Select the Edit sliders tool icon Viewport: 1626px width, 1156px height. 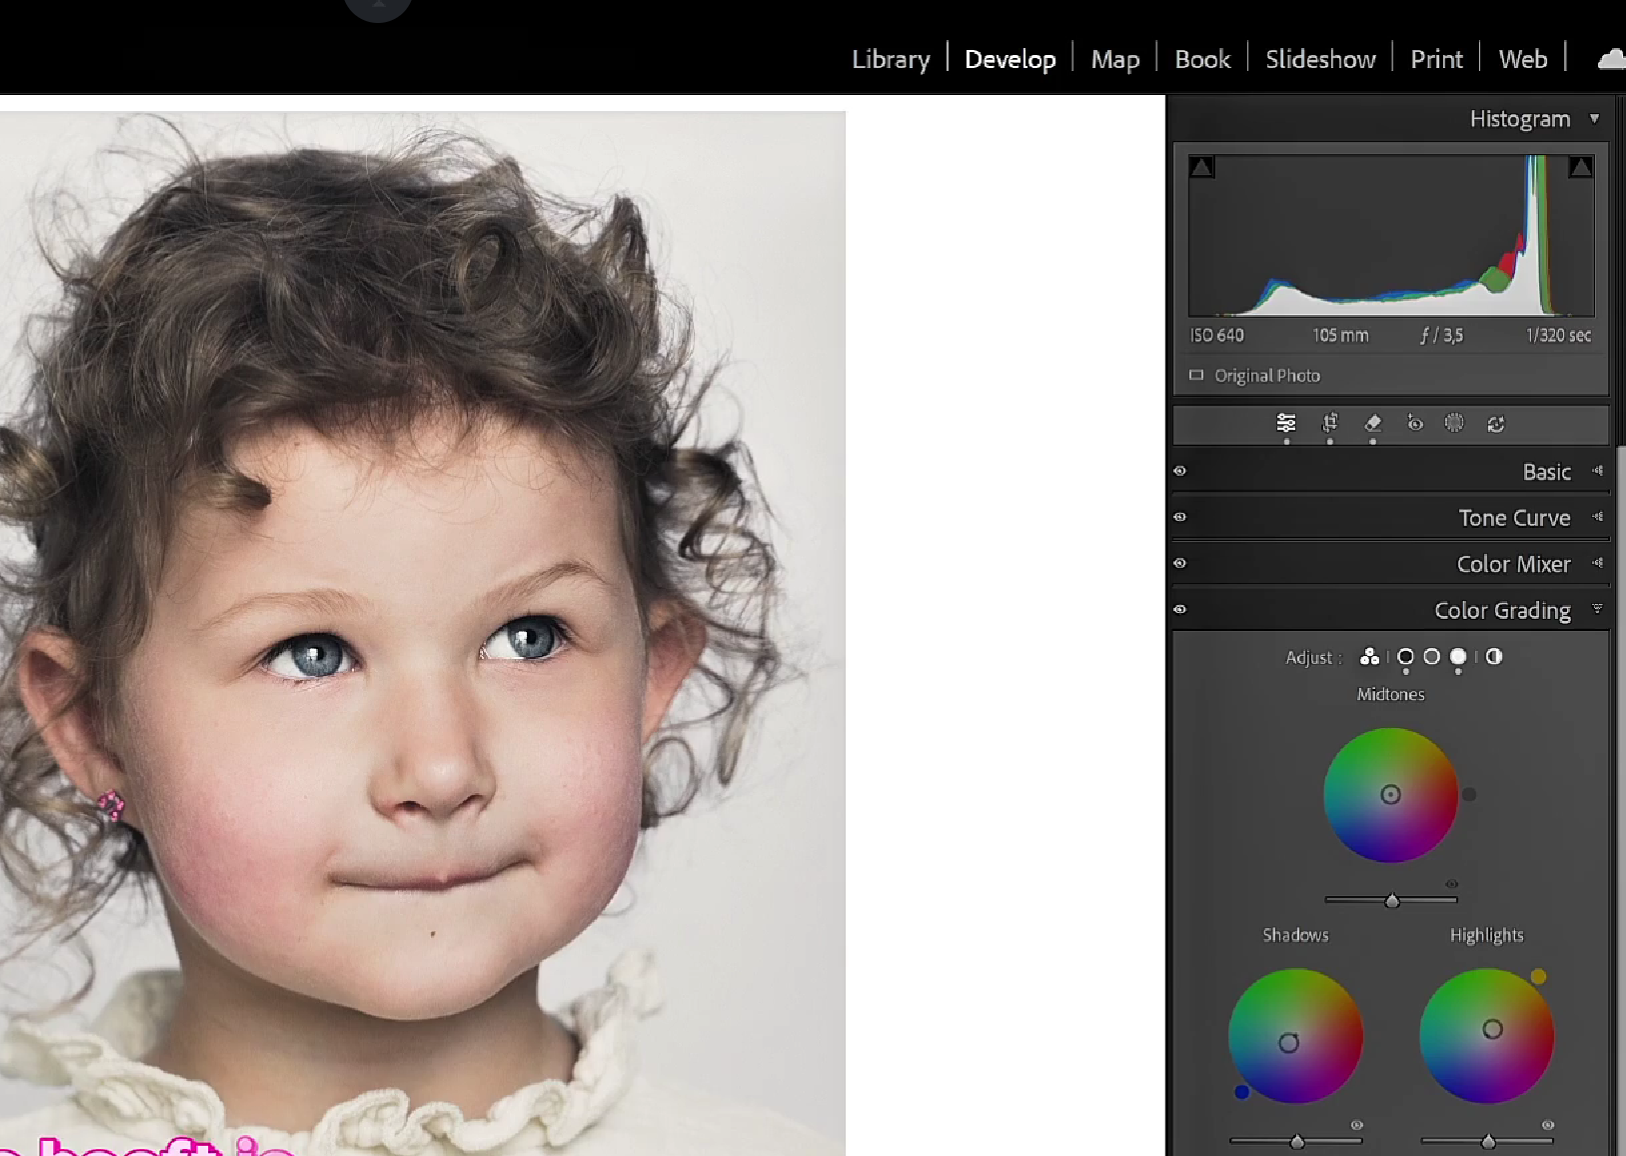click(1286, 424)
